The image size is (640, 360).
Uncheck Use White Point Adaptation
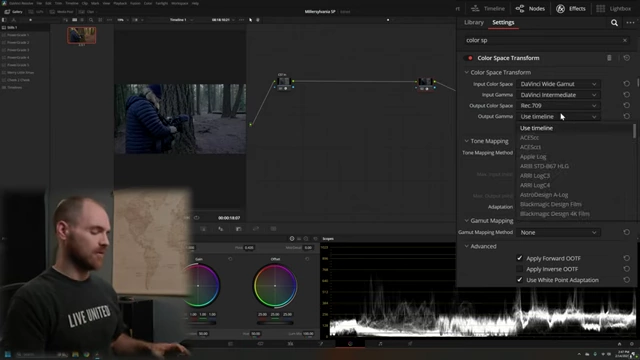pos(520,280)
